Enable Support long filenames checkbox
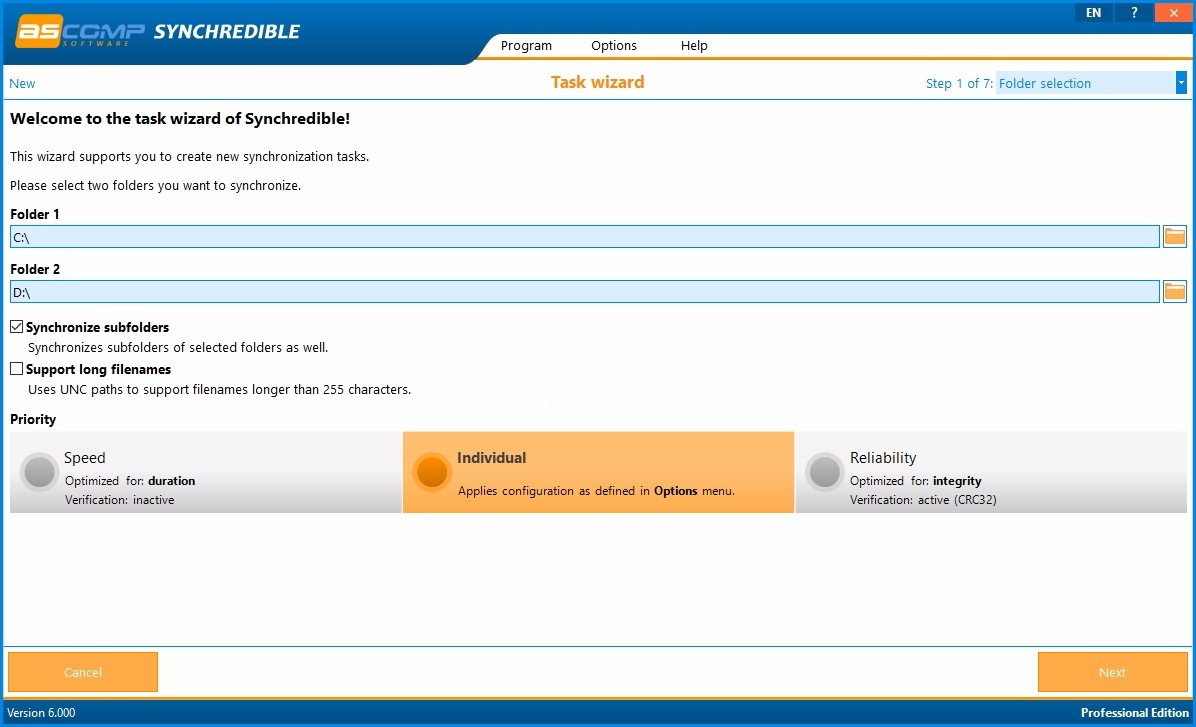The image size is (1196, 727). [17, 368]
